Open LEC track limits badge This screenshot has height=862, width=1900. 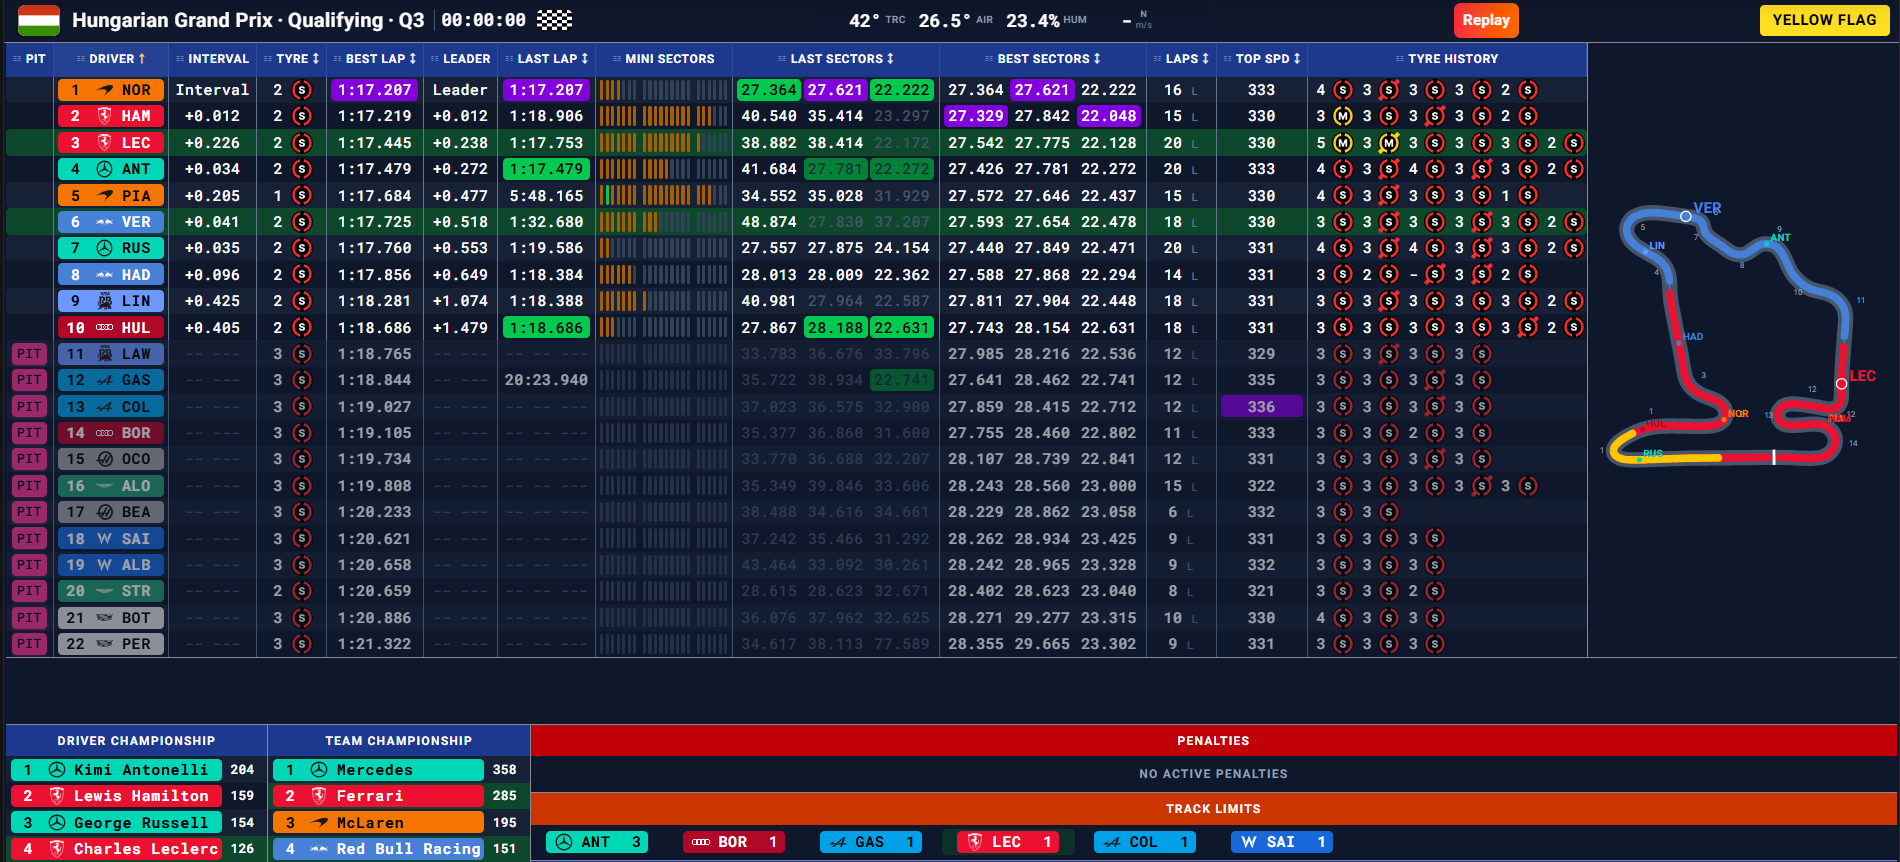tap(1008, 842)
